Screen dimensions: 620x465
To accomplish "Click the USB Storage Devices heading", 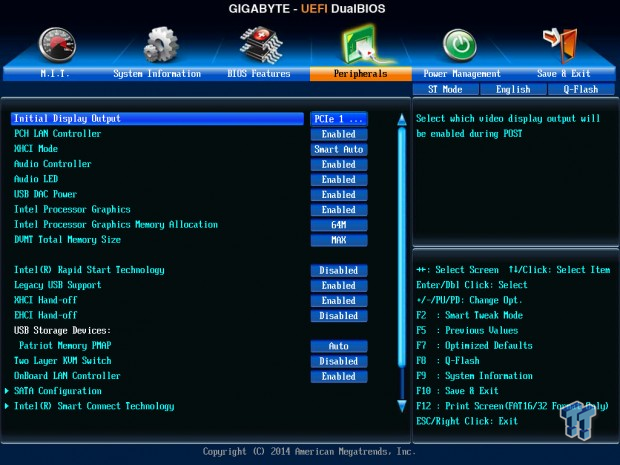I will click(x=62, y=330).
